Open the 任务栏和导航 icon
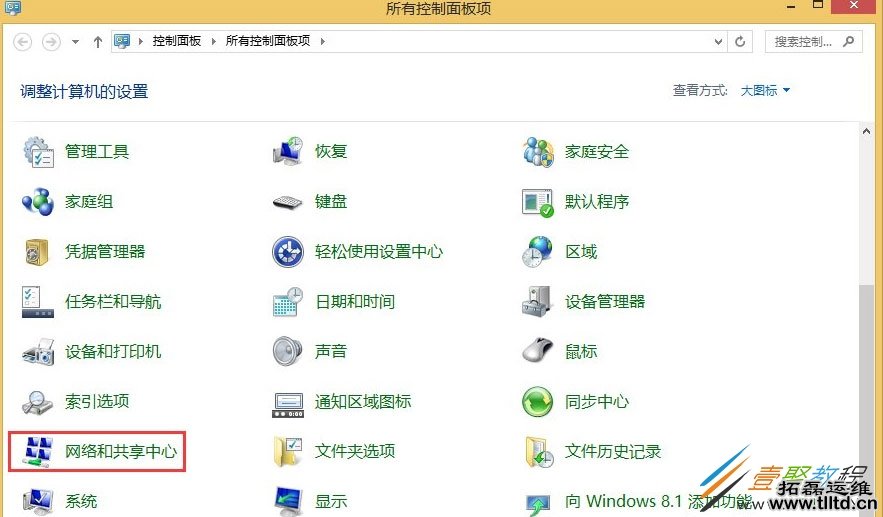Image resolution: width=883 pixels, height=517 pixels. pos(38,302)
